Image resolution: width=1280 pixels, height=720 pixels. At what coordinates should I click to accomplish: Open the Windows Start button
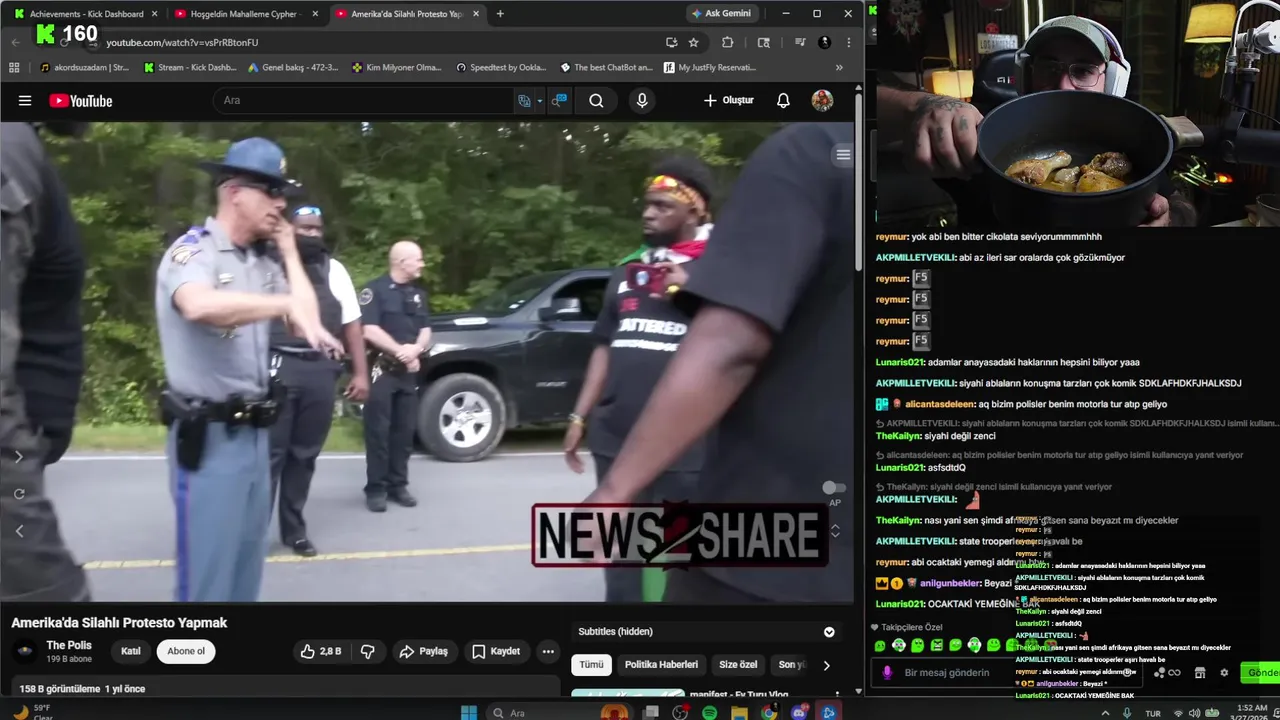pyautogui.click(x=469, y=713)
